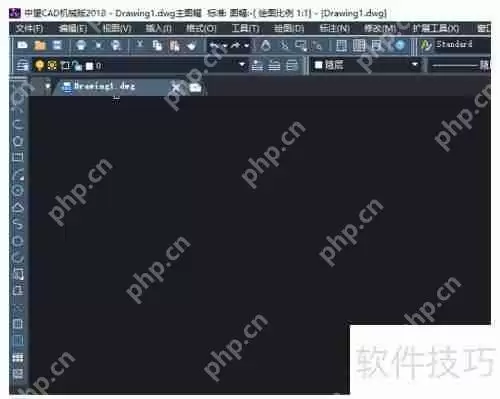Click the white swatch in the 随层 color box
Viewport: 500px width, 399px height.
point(318,65)
